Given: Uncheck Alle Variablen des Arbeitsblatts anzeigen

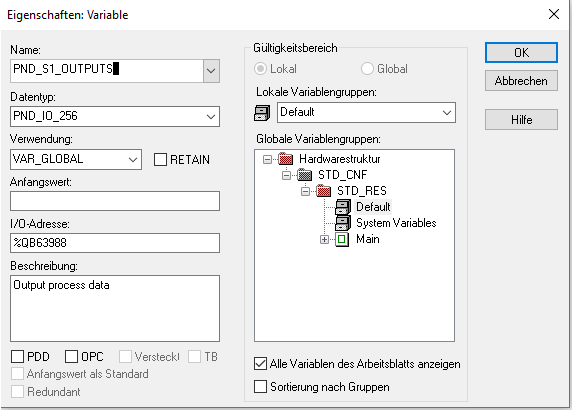Looking at the screenshot, I should point(260,364).
